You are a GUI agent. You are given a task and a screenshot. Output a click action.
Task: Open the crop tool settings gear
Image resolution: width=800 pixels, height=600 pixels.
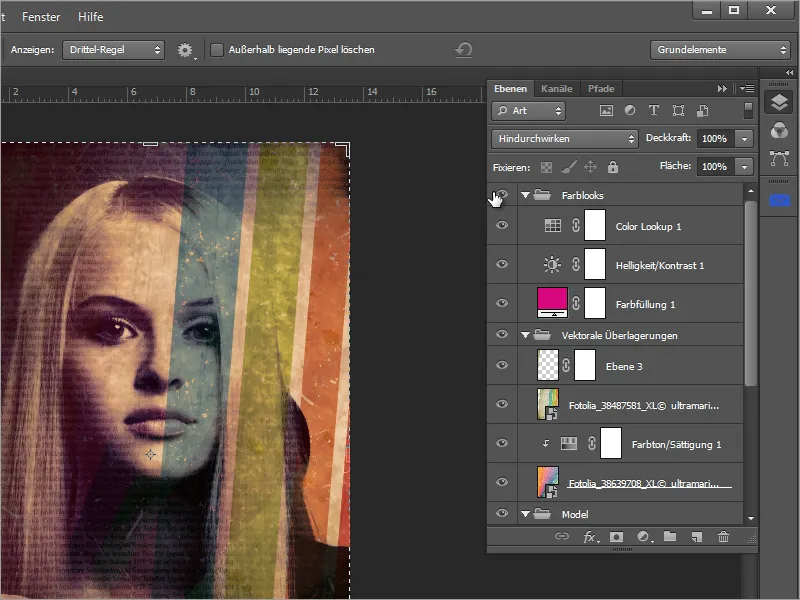pyautogui.click(x=185, y=50)
